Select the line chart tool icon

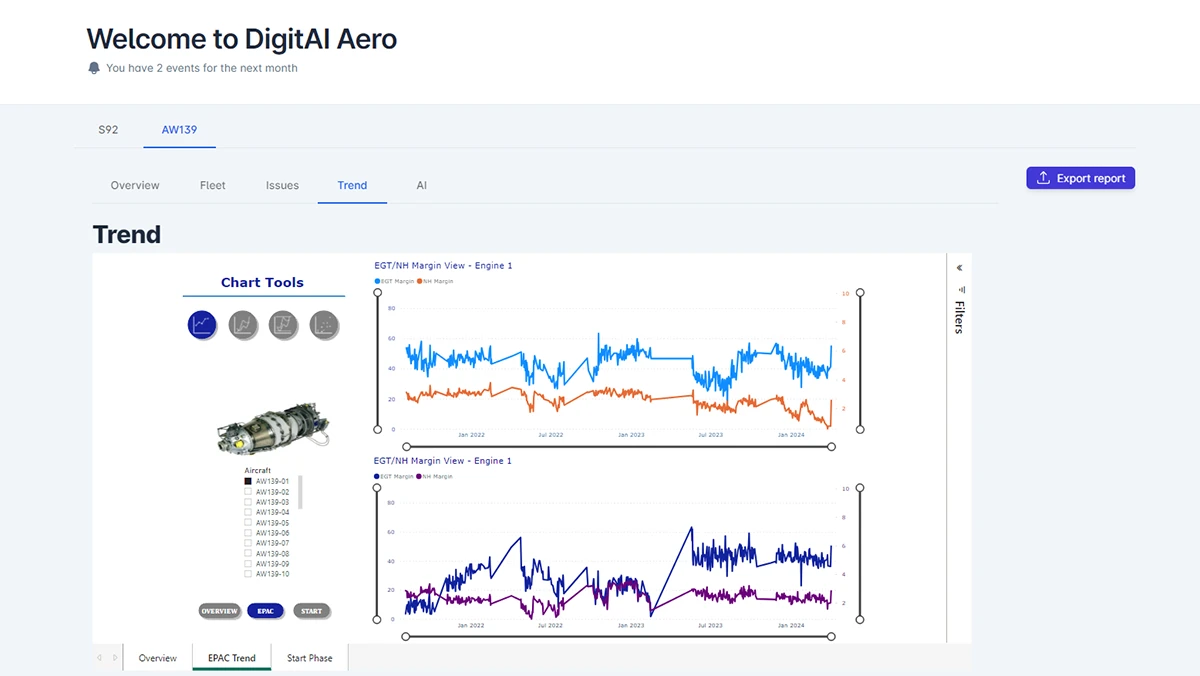coord(203,324)
